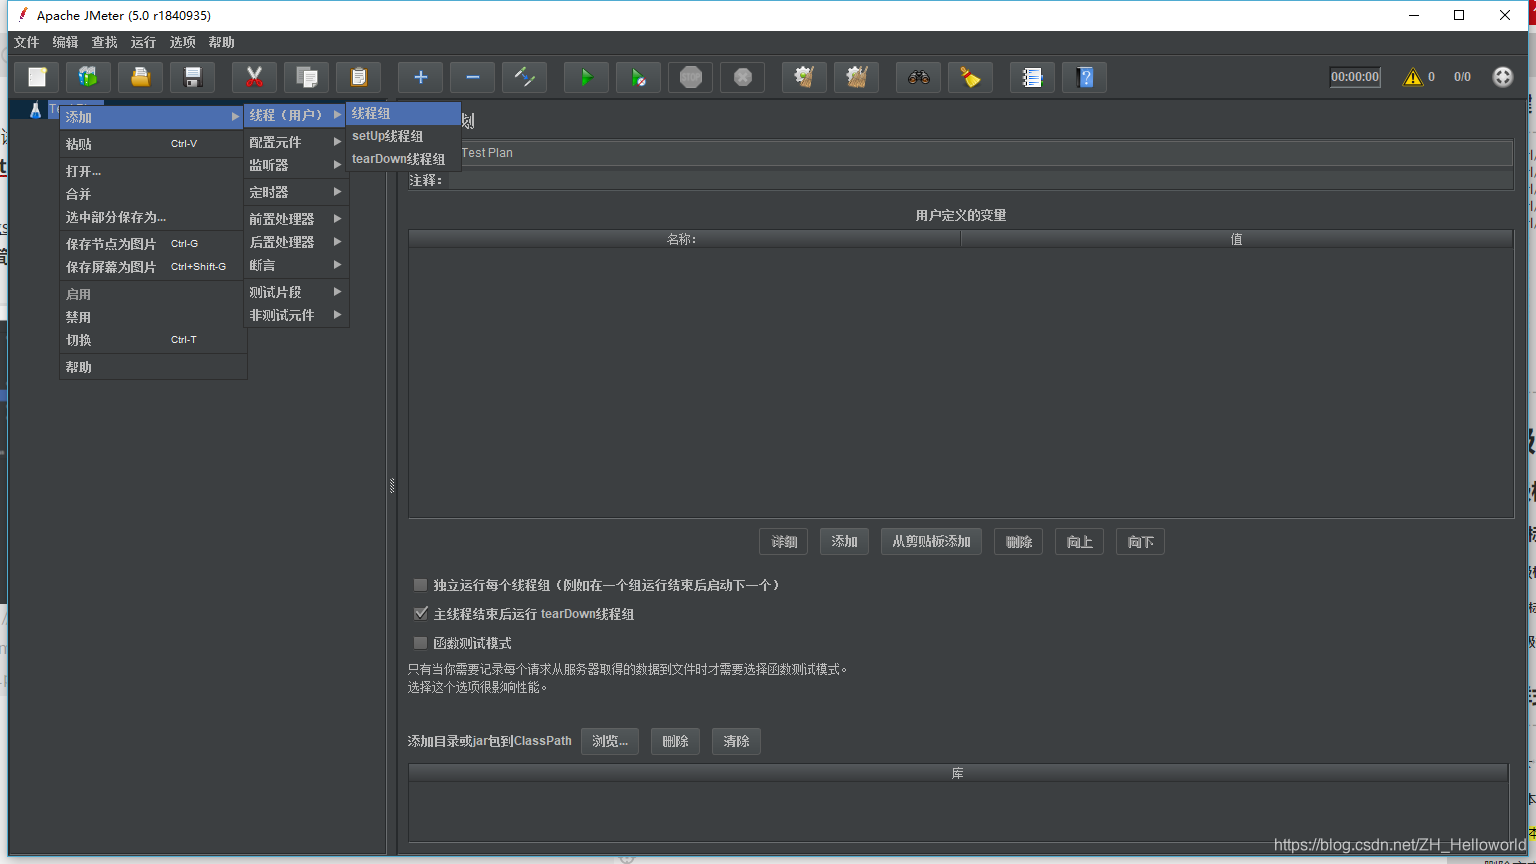Expand the 定时器 submenu
1536x864 pixels.
pyautogui.click(x=296, y=192)
